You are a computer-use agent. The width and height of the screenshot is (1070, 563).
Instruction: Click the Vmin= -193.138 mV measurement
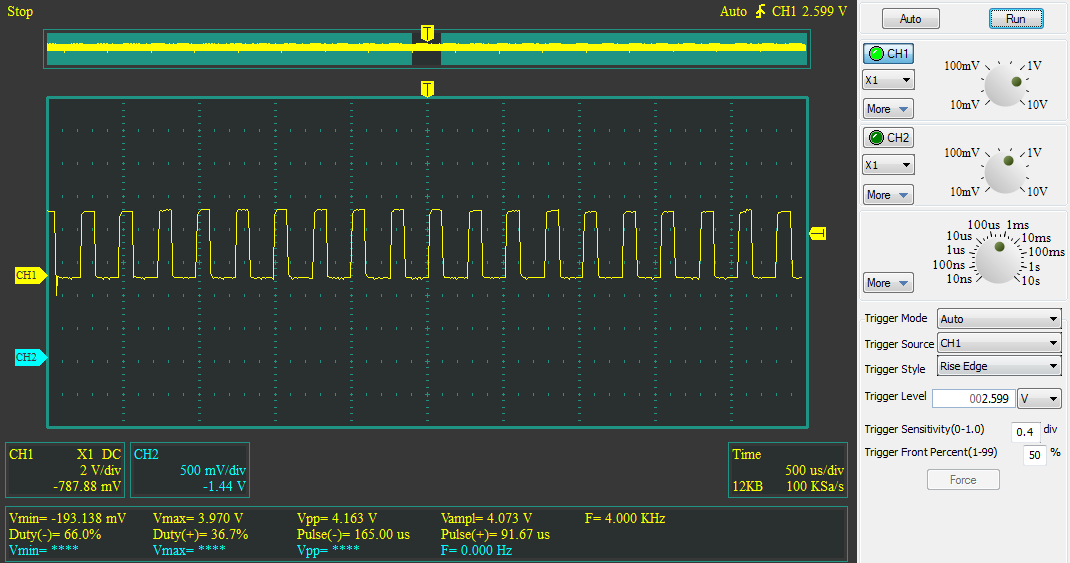pyautogui.click(x=68, y=519)
